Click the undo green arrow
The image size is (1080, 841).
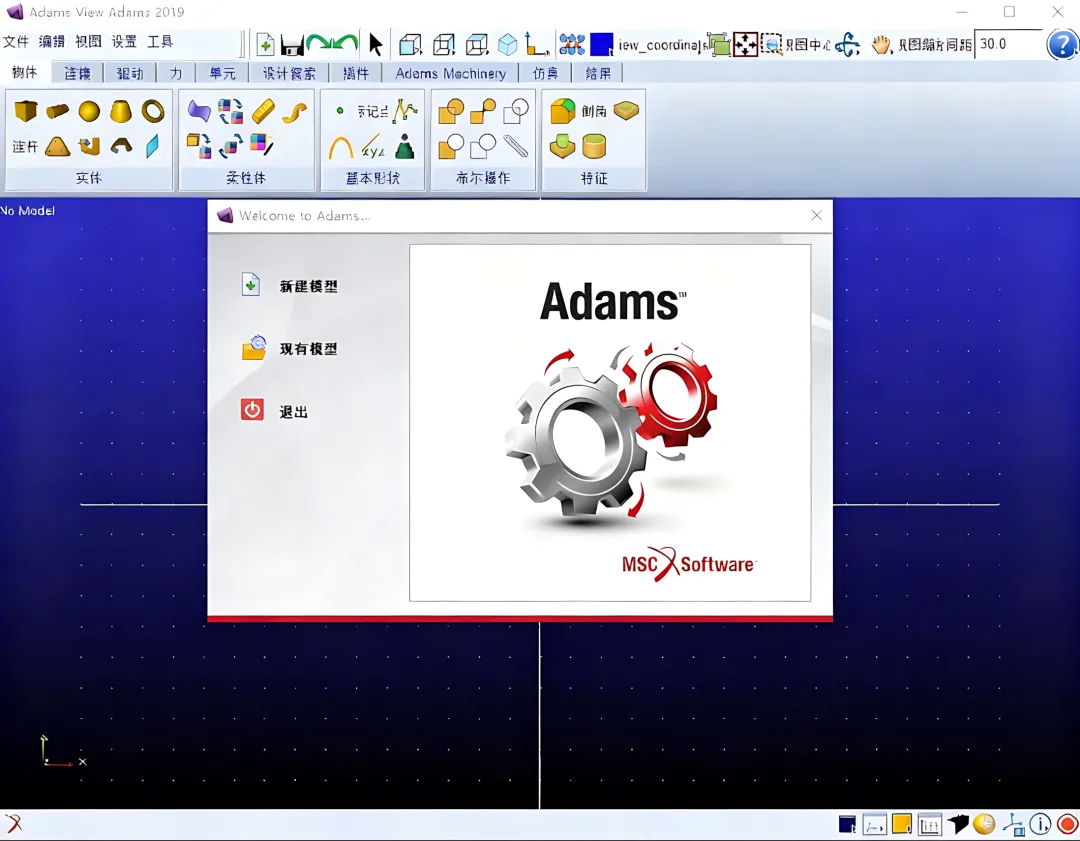319,43
